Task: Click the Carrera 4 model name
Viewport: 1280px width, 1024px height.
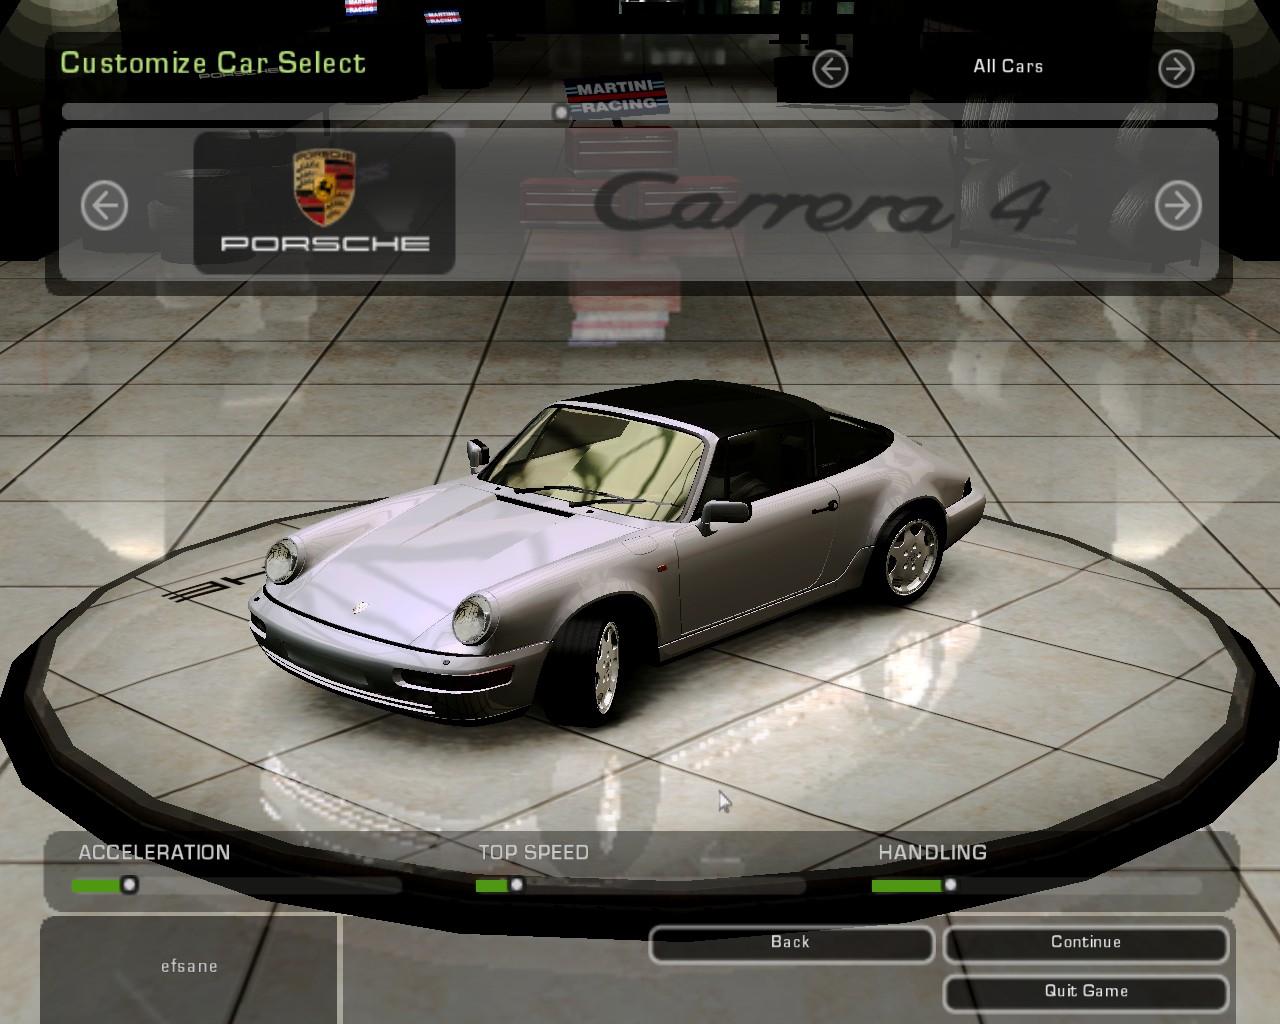Action: [x=821, y=203]
